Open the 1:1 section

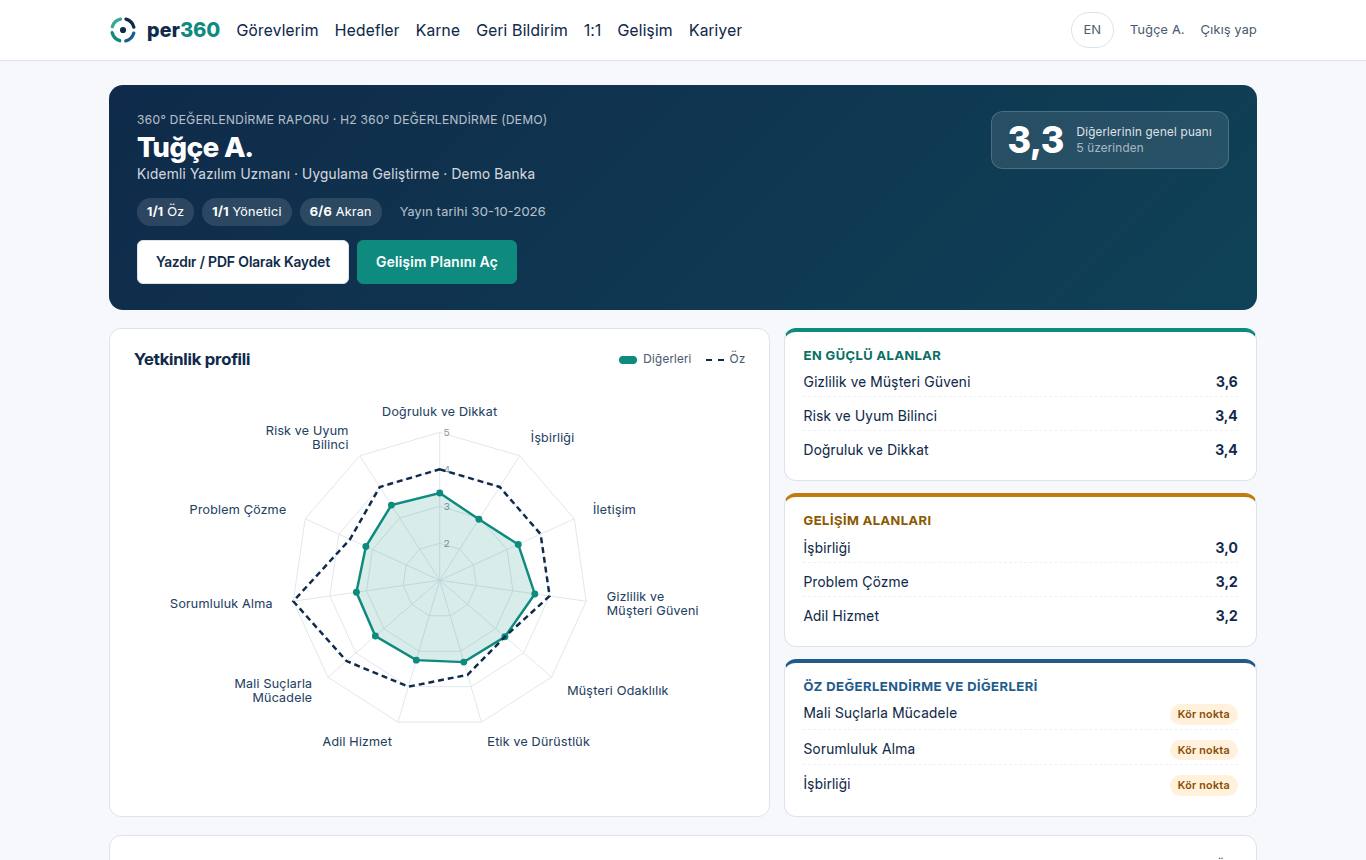tap(593, 30)
